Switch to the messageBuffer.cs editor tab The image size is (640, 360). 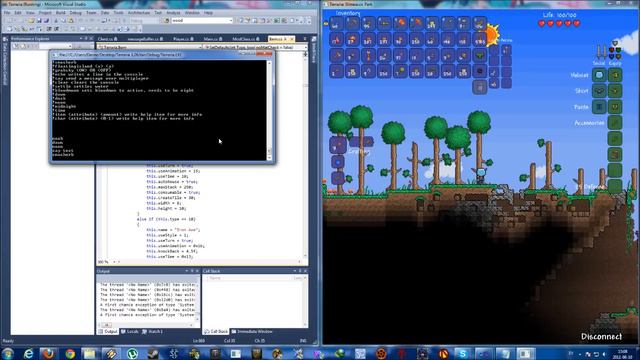click(145, 39)
